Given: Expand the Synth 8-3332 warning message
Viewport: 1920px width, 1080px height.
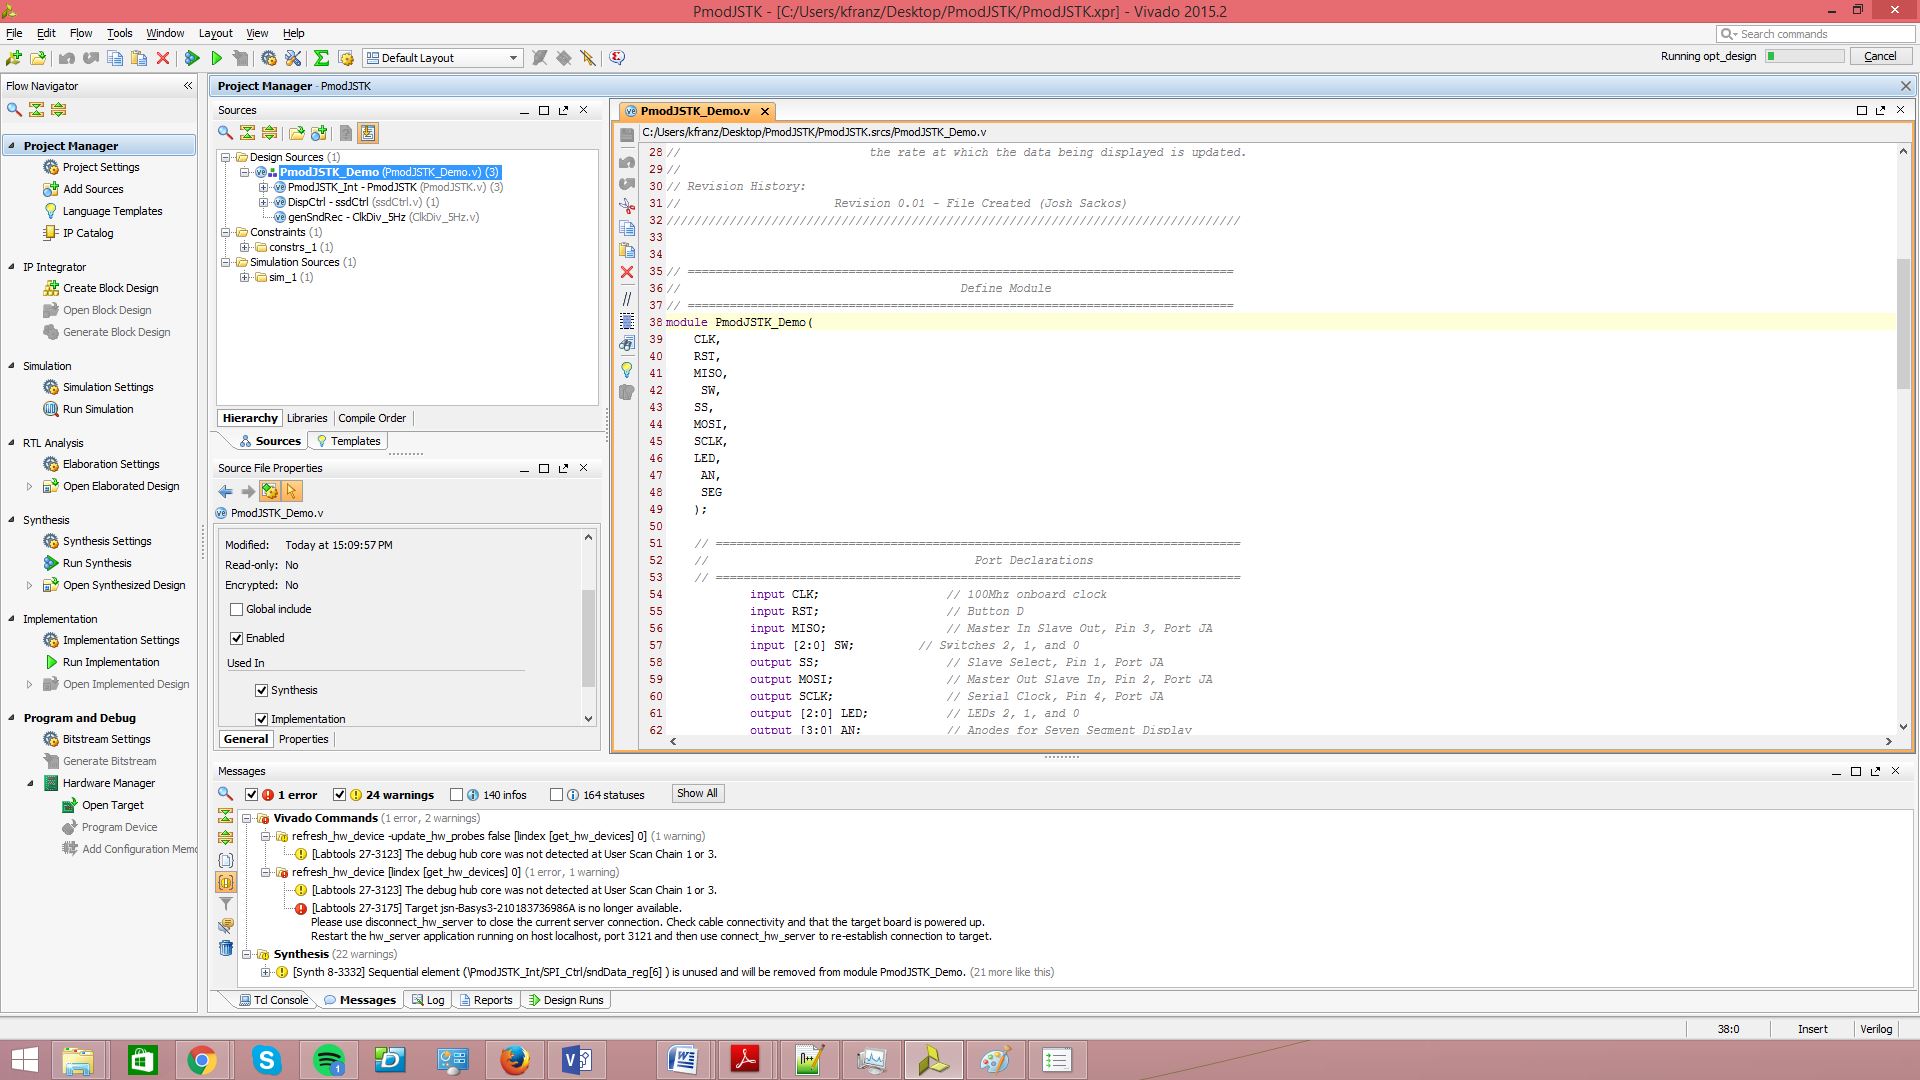Looking at the screenshot, I should click(x=265, y=972).
